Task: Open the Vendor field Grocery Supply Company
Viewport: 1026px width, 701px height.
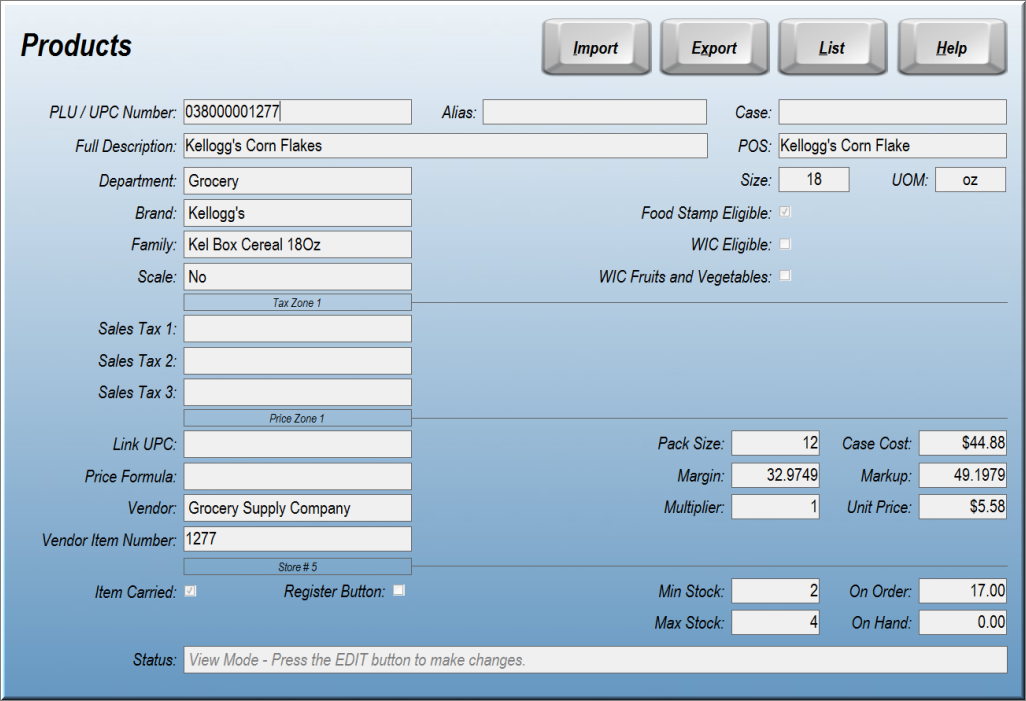Action: pyautogui.click(x=297, y=508)
